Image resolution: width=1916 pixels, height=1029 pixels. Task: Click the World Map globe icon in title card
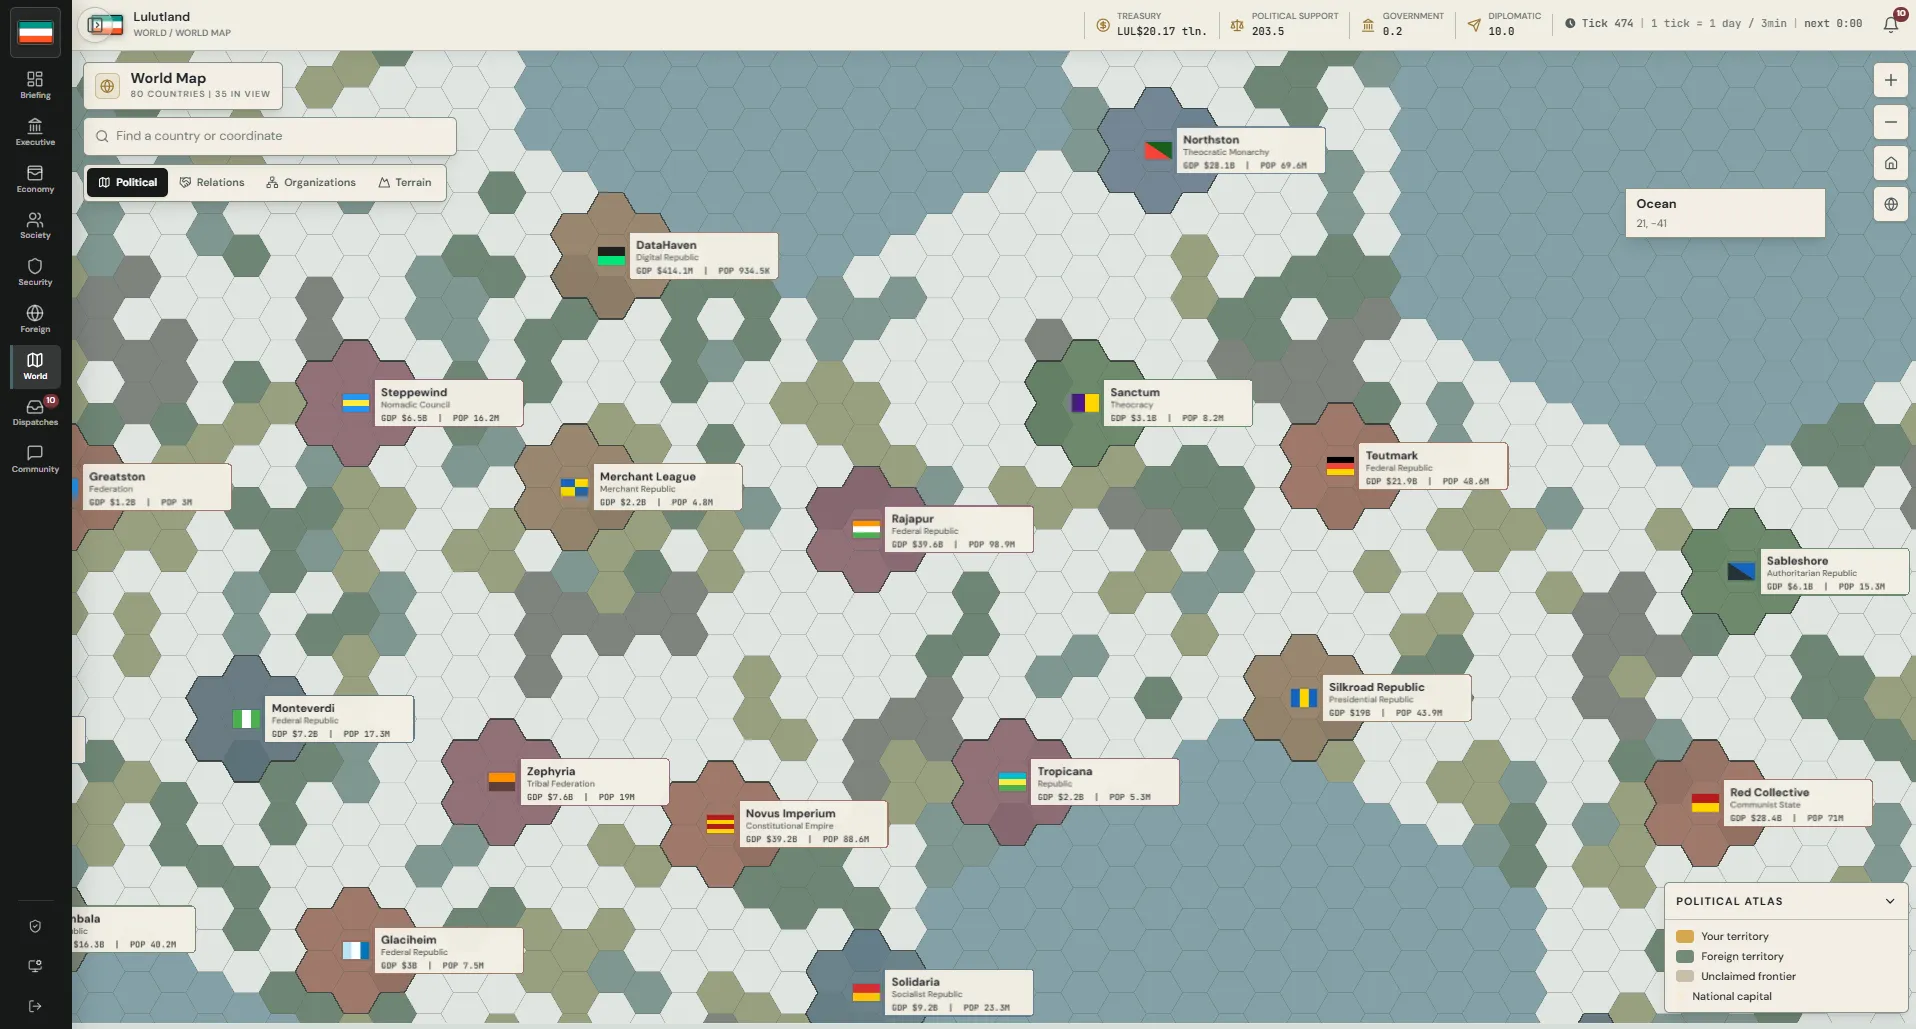coord(108,86)
